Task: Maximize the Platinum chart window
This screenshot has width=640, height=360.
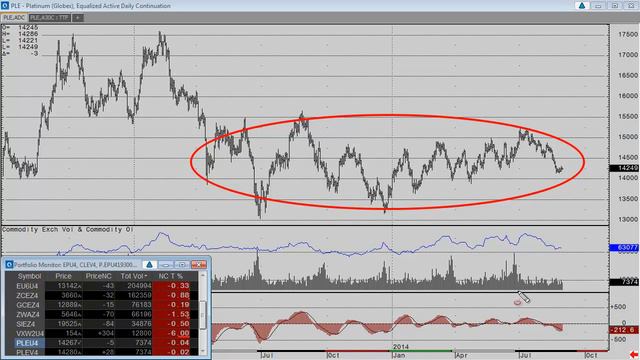Action: click(615, 6)
